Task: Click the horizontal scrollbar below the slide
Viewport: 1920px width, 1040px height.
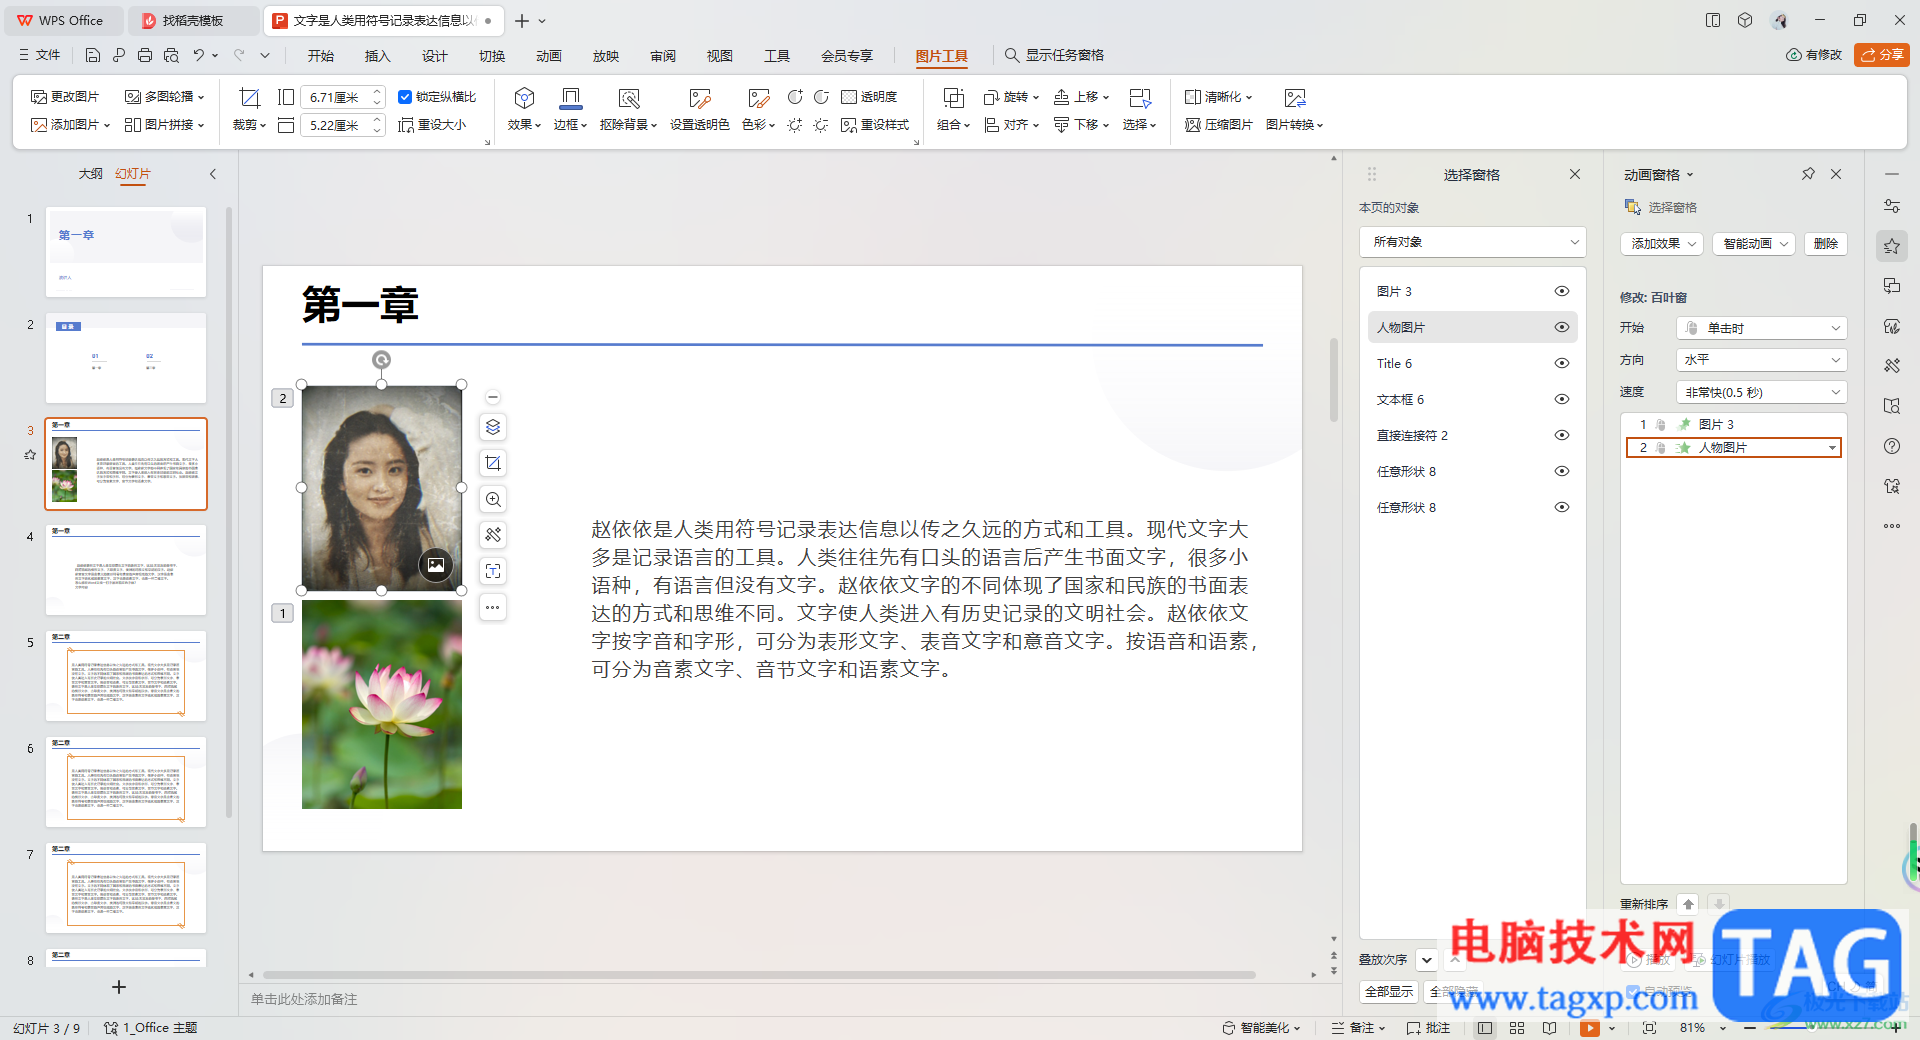Action: [x=759, y=974]
